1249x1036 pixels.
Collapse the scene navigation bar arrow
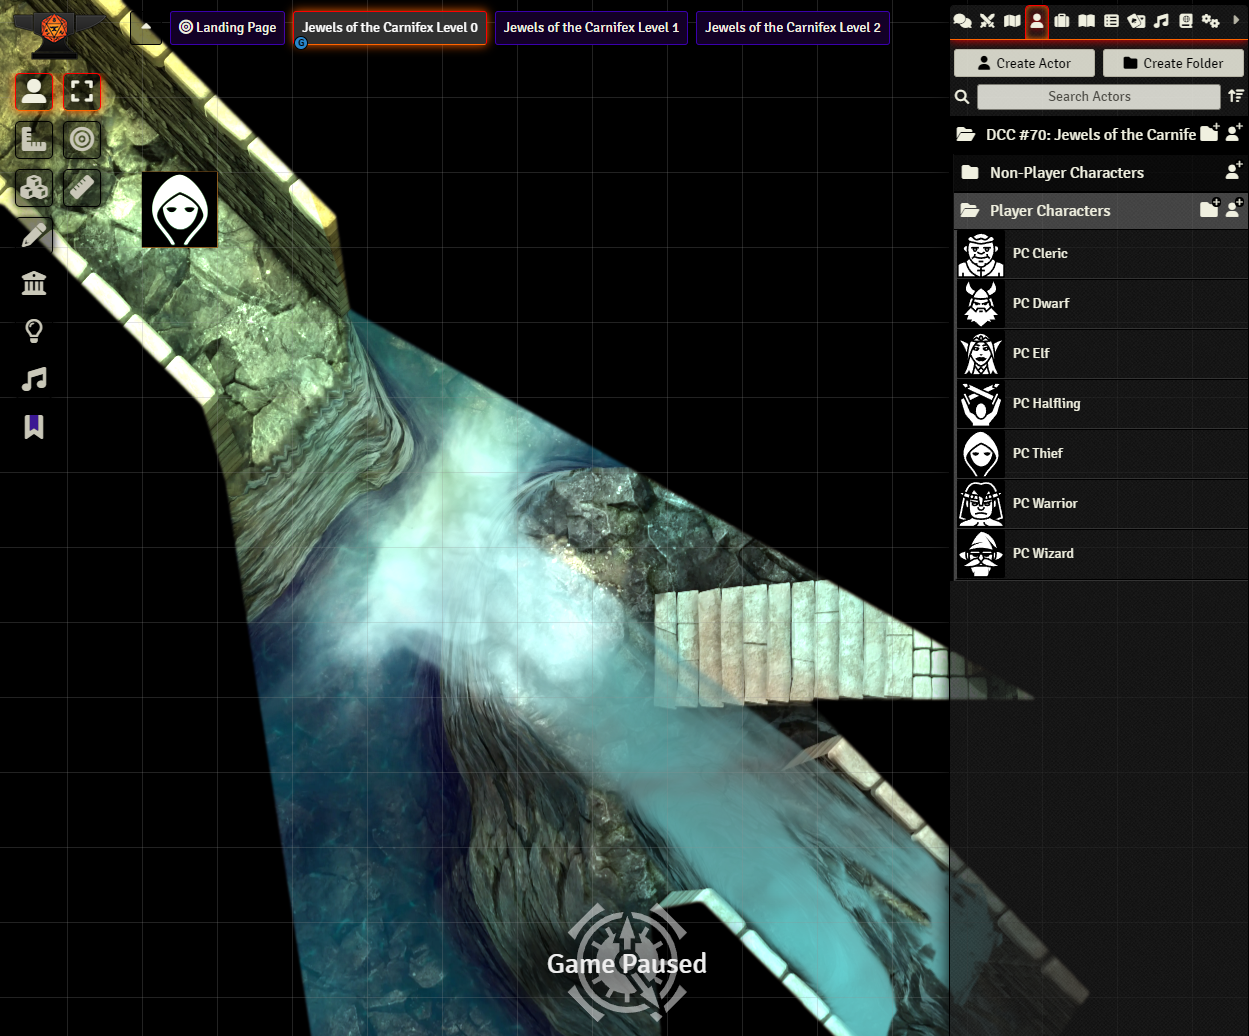pyautogui.click(x=146, y=28)
